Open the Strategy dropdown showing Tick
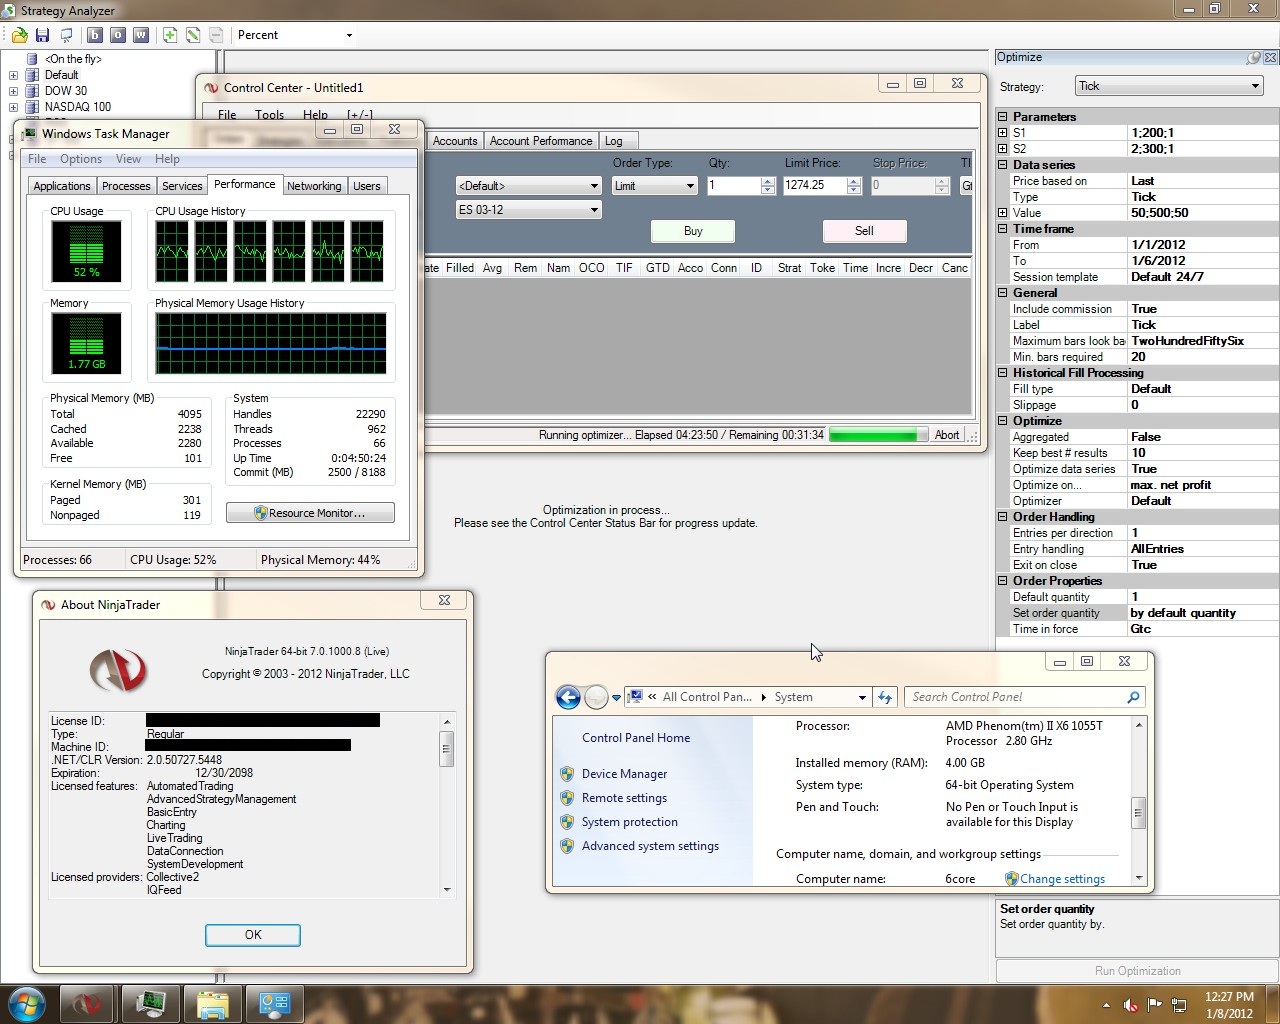Screen dimensions: 1280x1024 1169,86
